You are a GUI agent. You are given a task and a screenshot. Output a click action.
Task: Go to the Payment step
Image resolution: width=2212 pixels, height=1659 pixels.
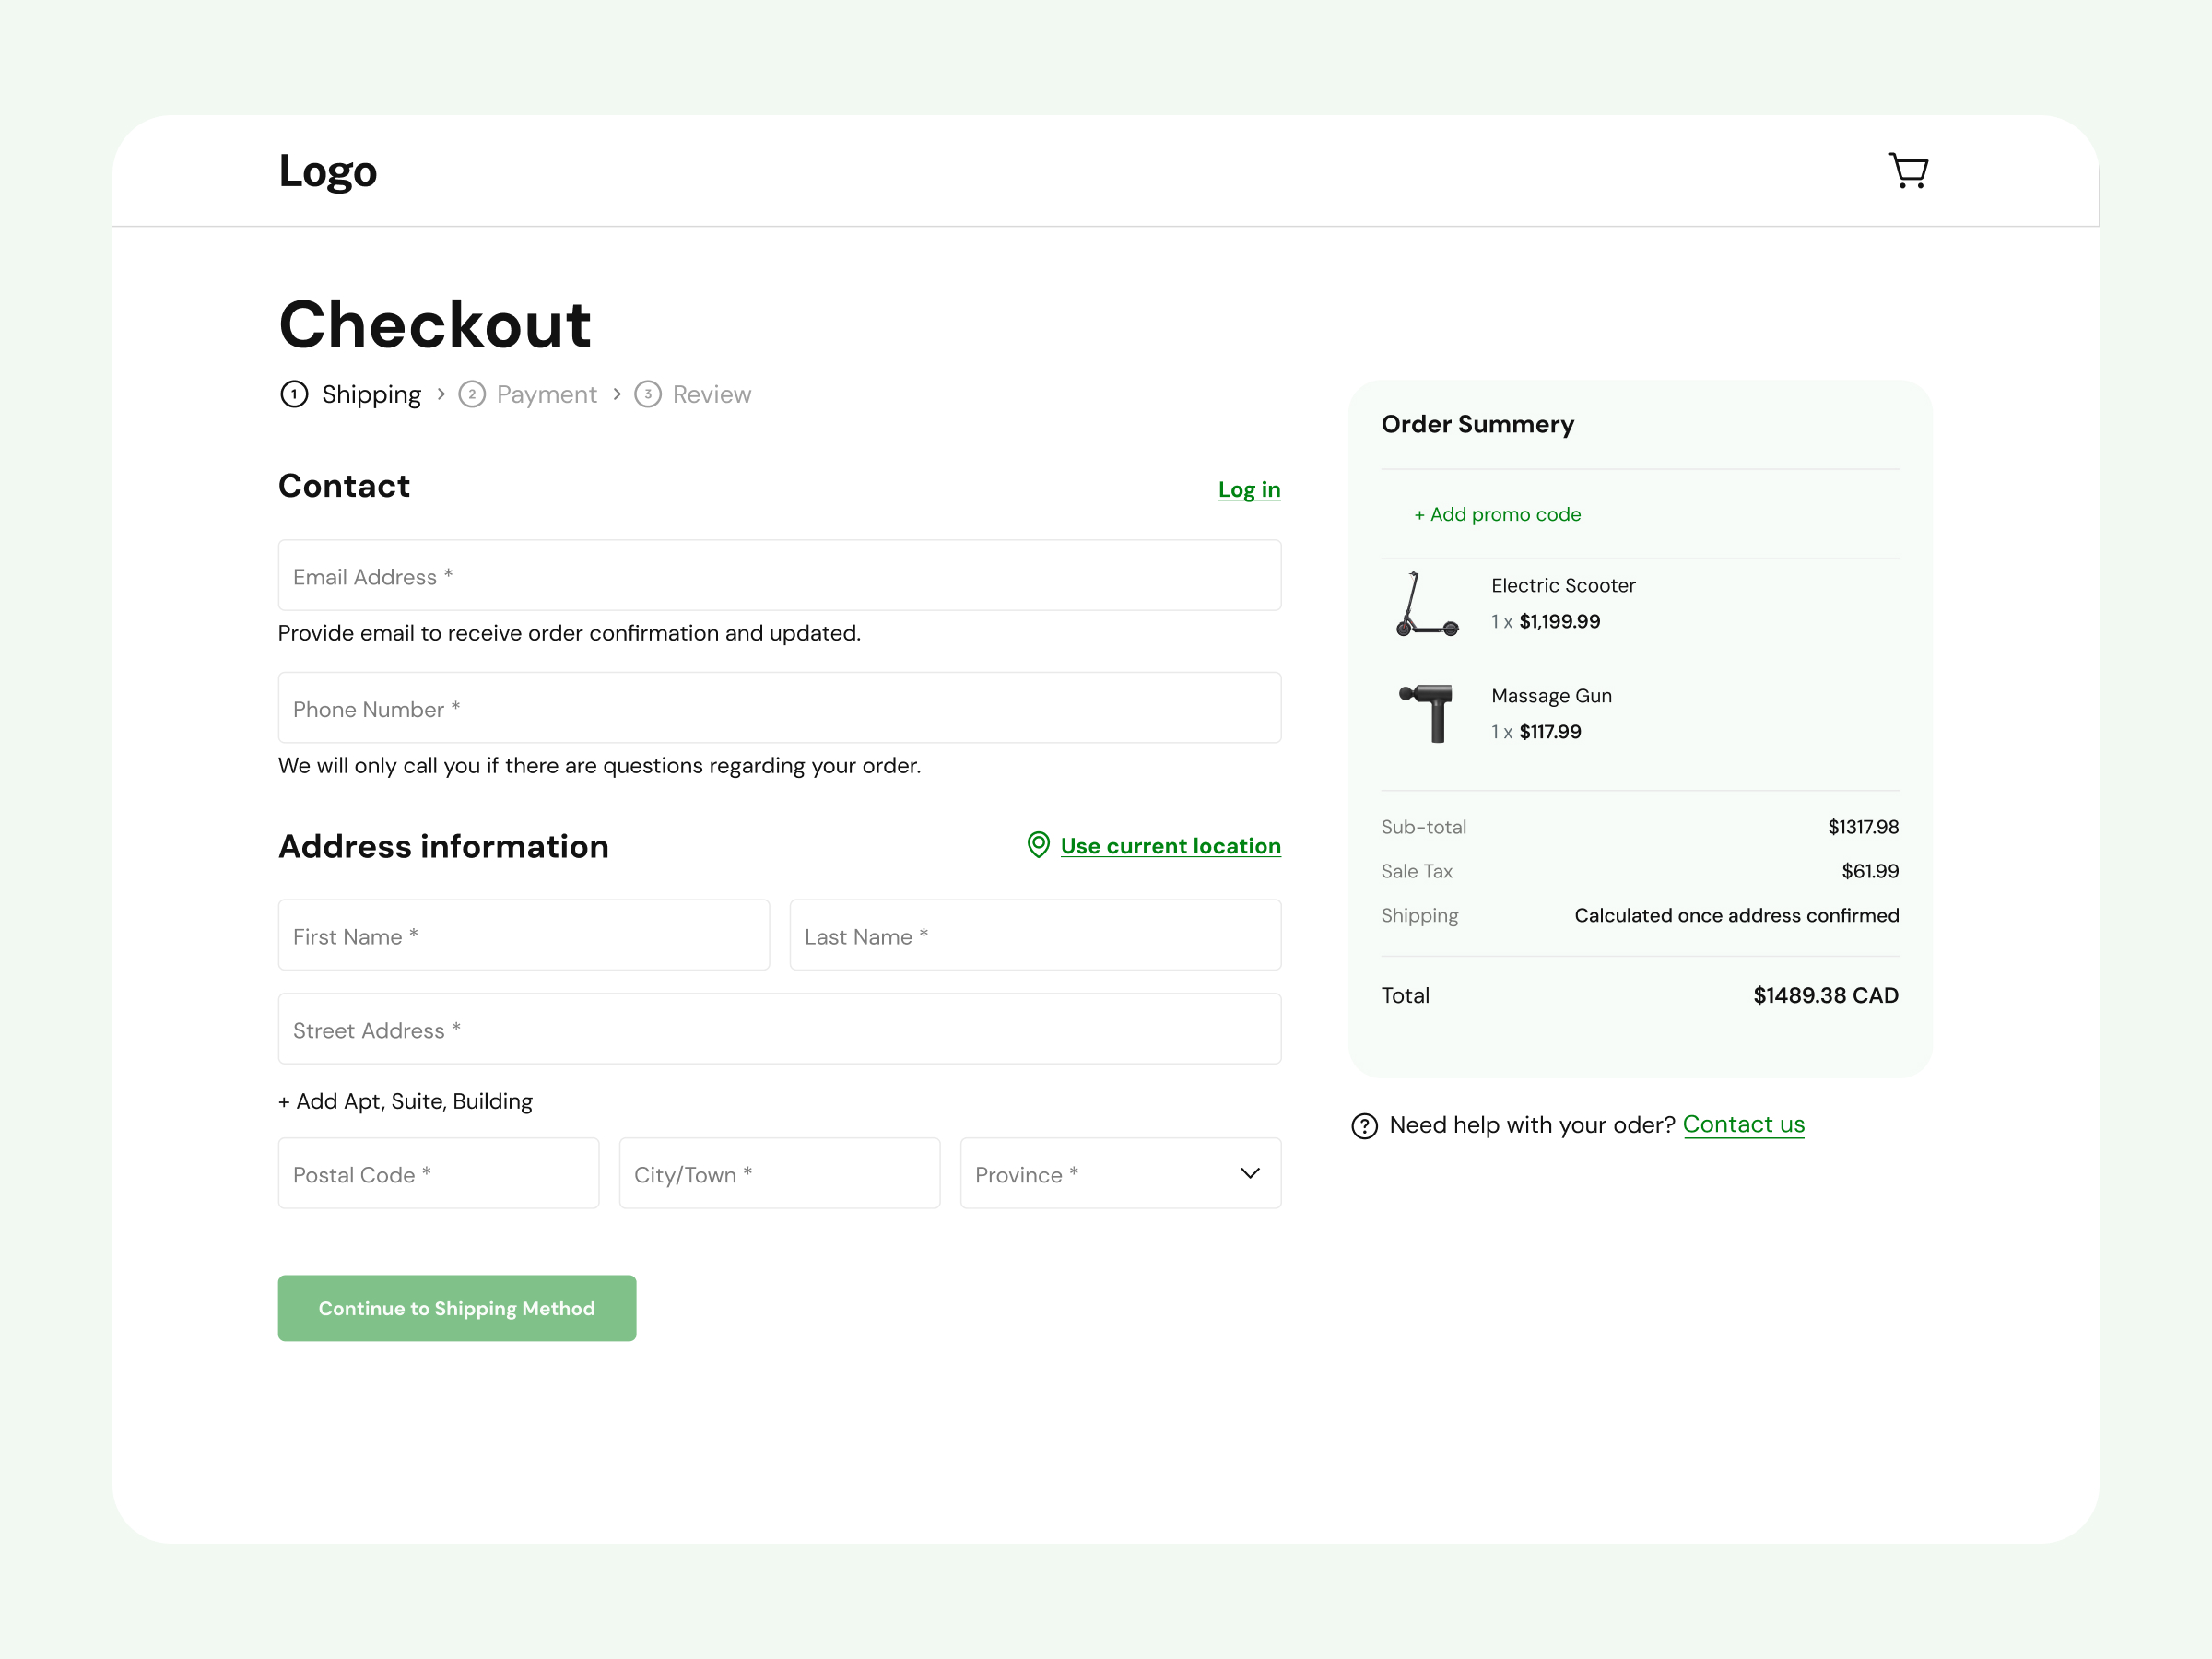point(546,394)
